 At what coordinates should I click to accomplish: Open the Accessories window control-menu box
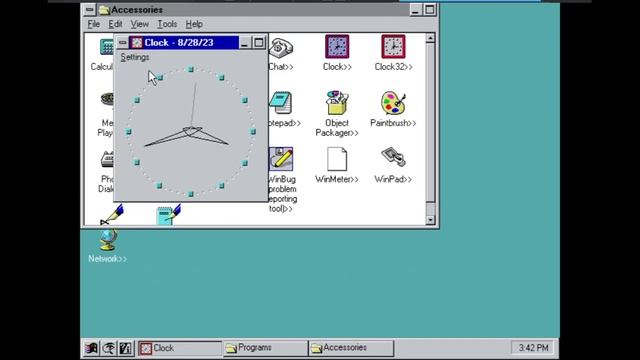[89, 10]
